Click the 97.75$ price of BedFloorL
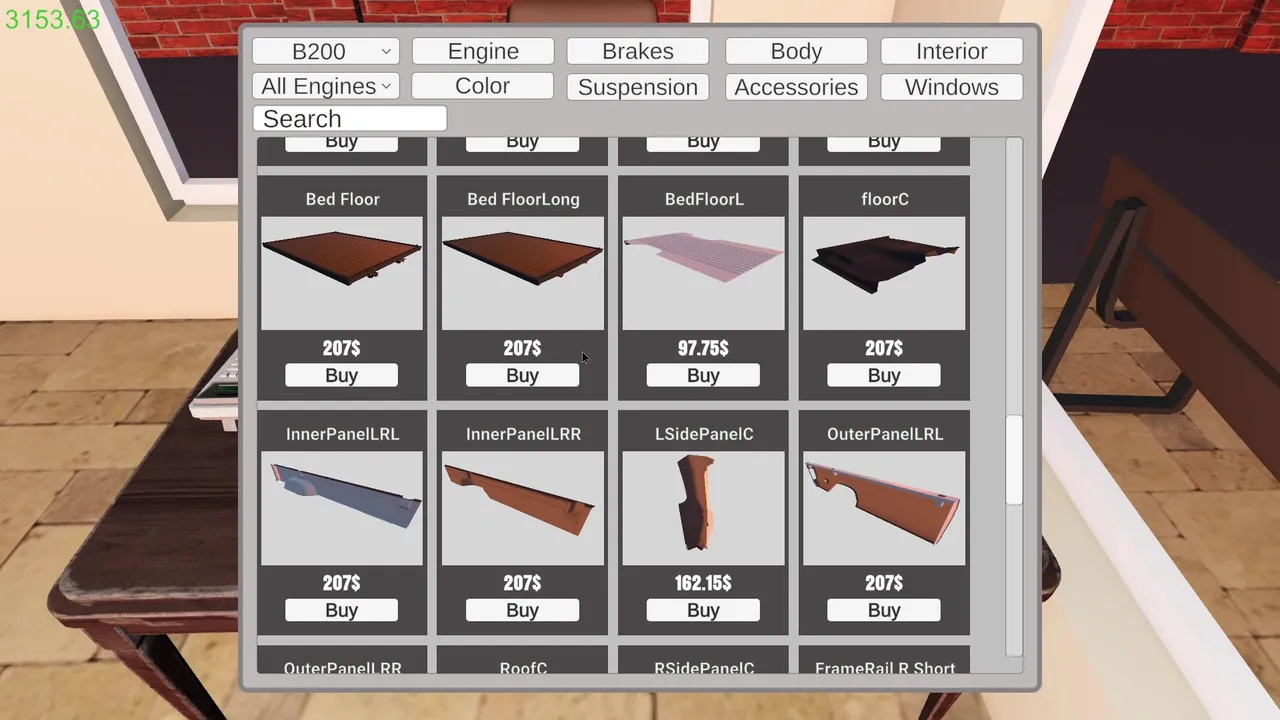This screenshot has height=720, width=1280. pyautogui.click(x=703, y=348)
